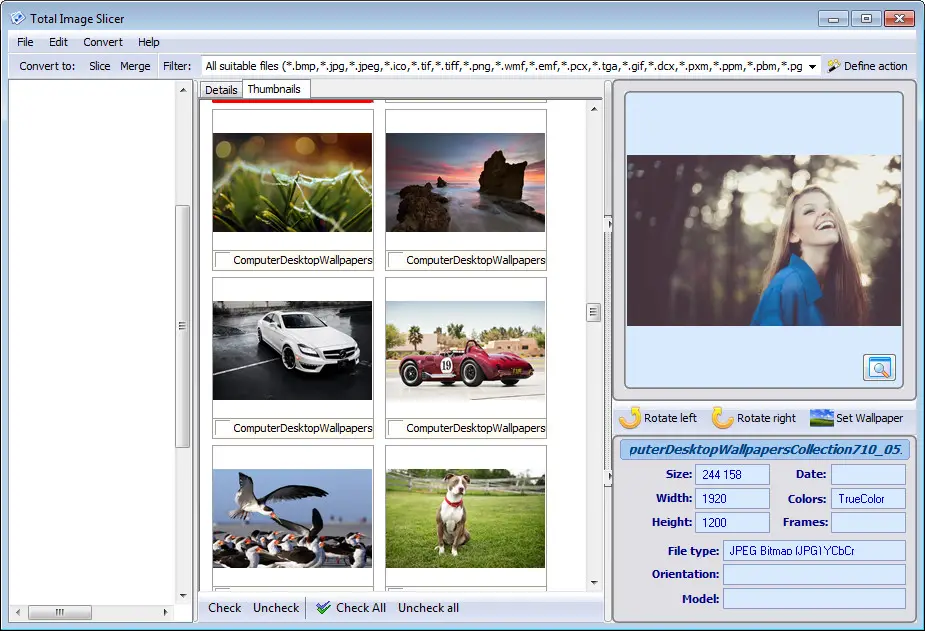925x631 pixels.
Task: Click the Total Image Slicer title icon
Action: tap(17, 18)
